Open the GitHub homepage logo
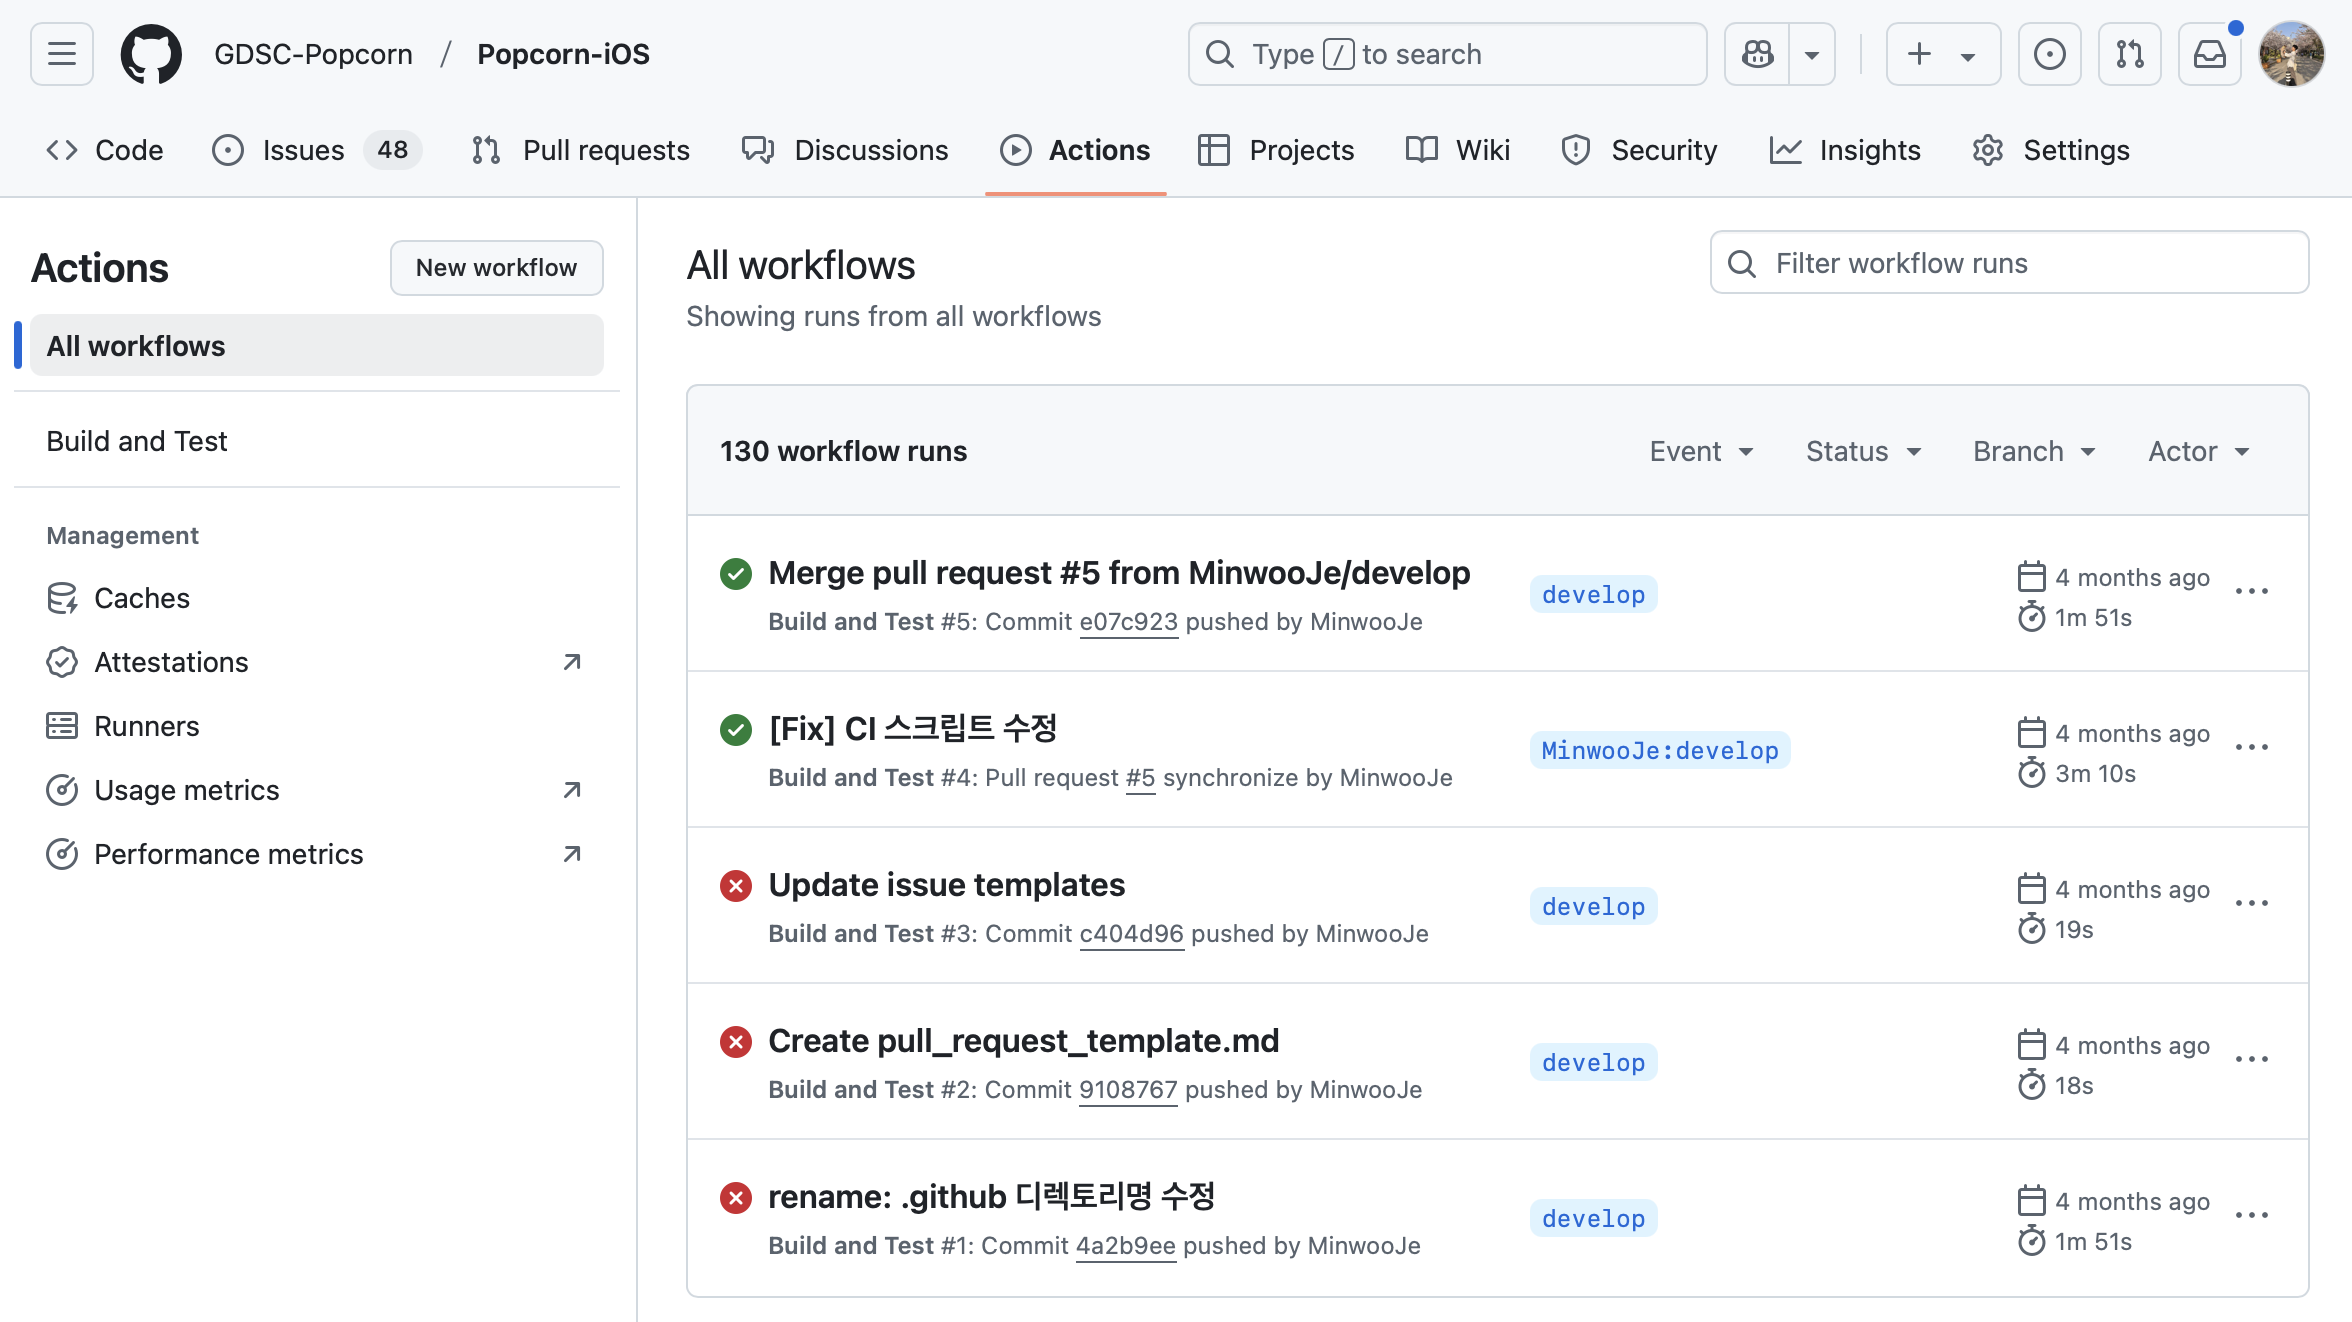This screenshot has height=1322, width=2352. (x=151, y=54)
